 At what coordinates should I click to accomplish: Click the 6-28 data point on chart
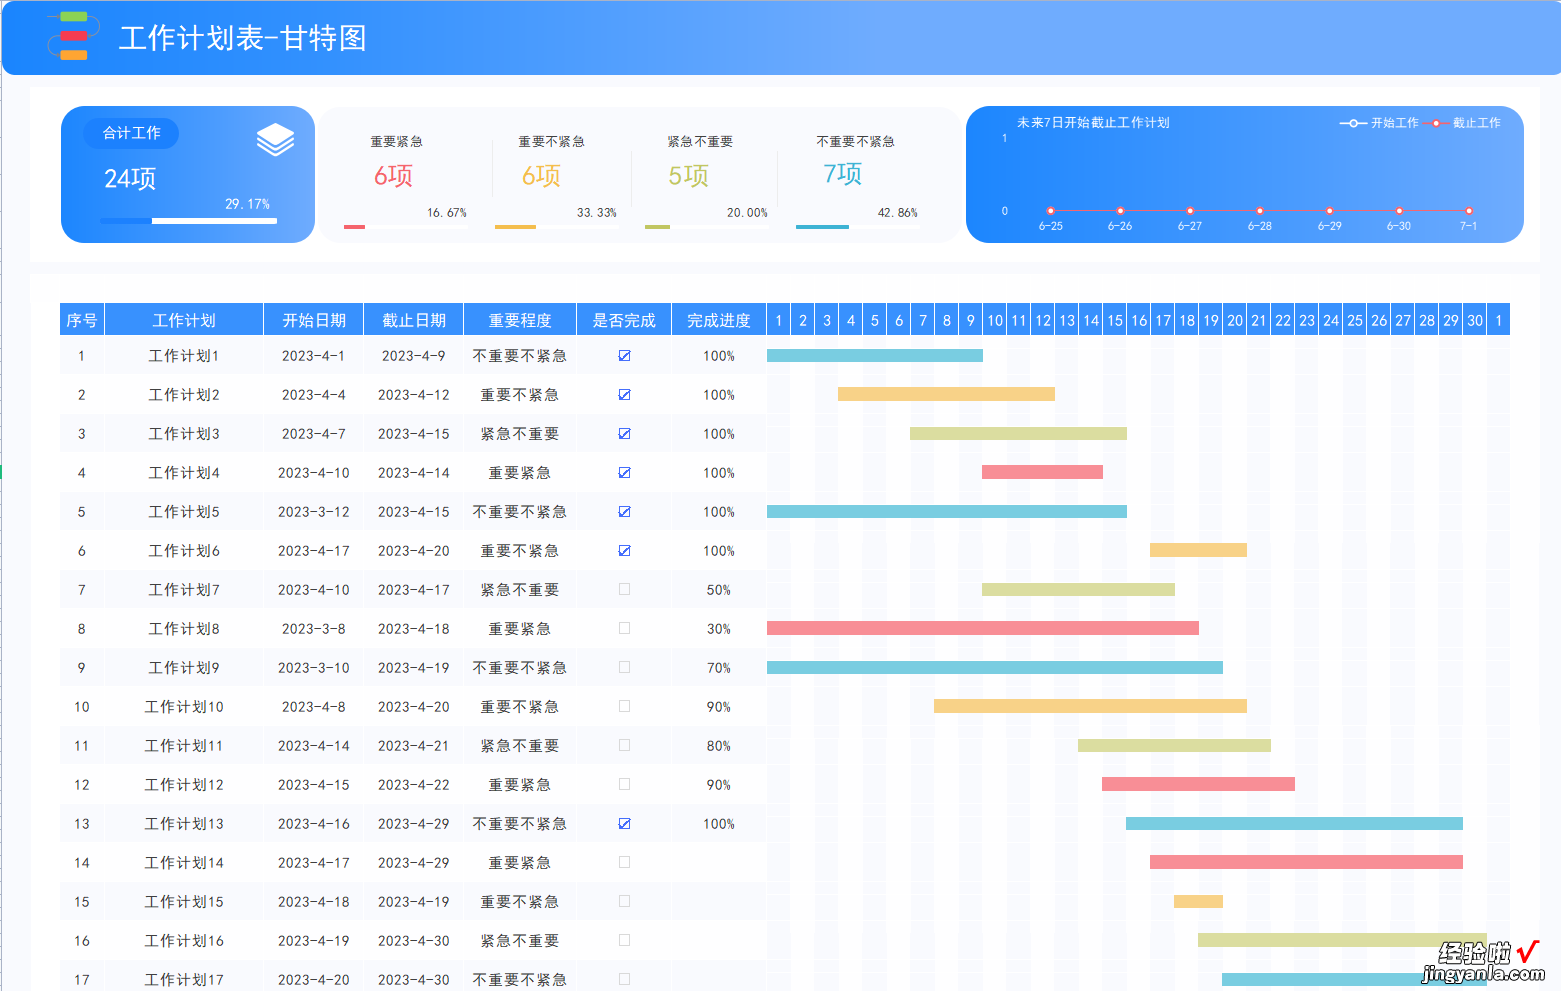coord(1259,211)
